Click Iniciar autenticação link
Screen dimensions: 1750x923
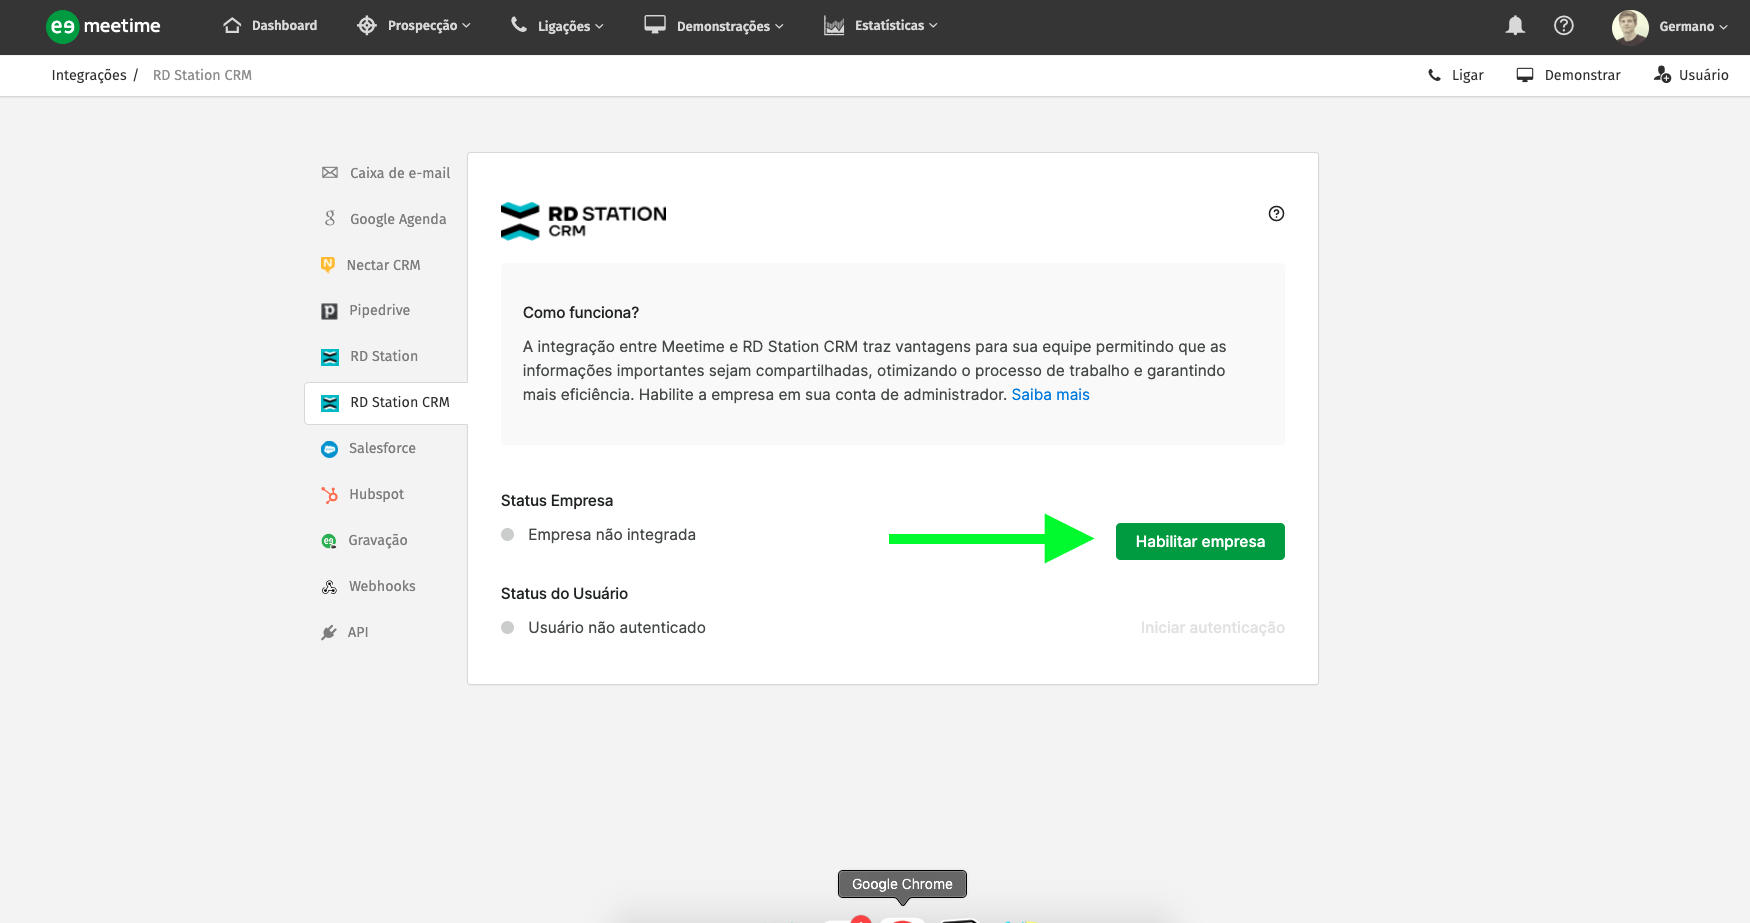(x=1212, y=628)
